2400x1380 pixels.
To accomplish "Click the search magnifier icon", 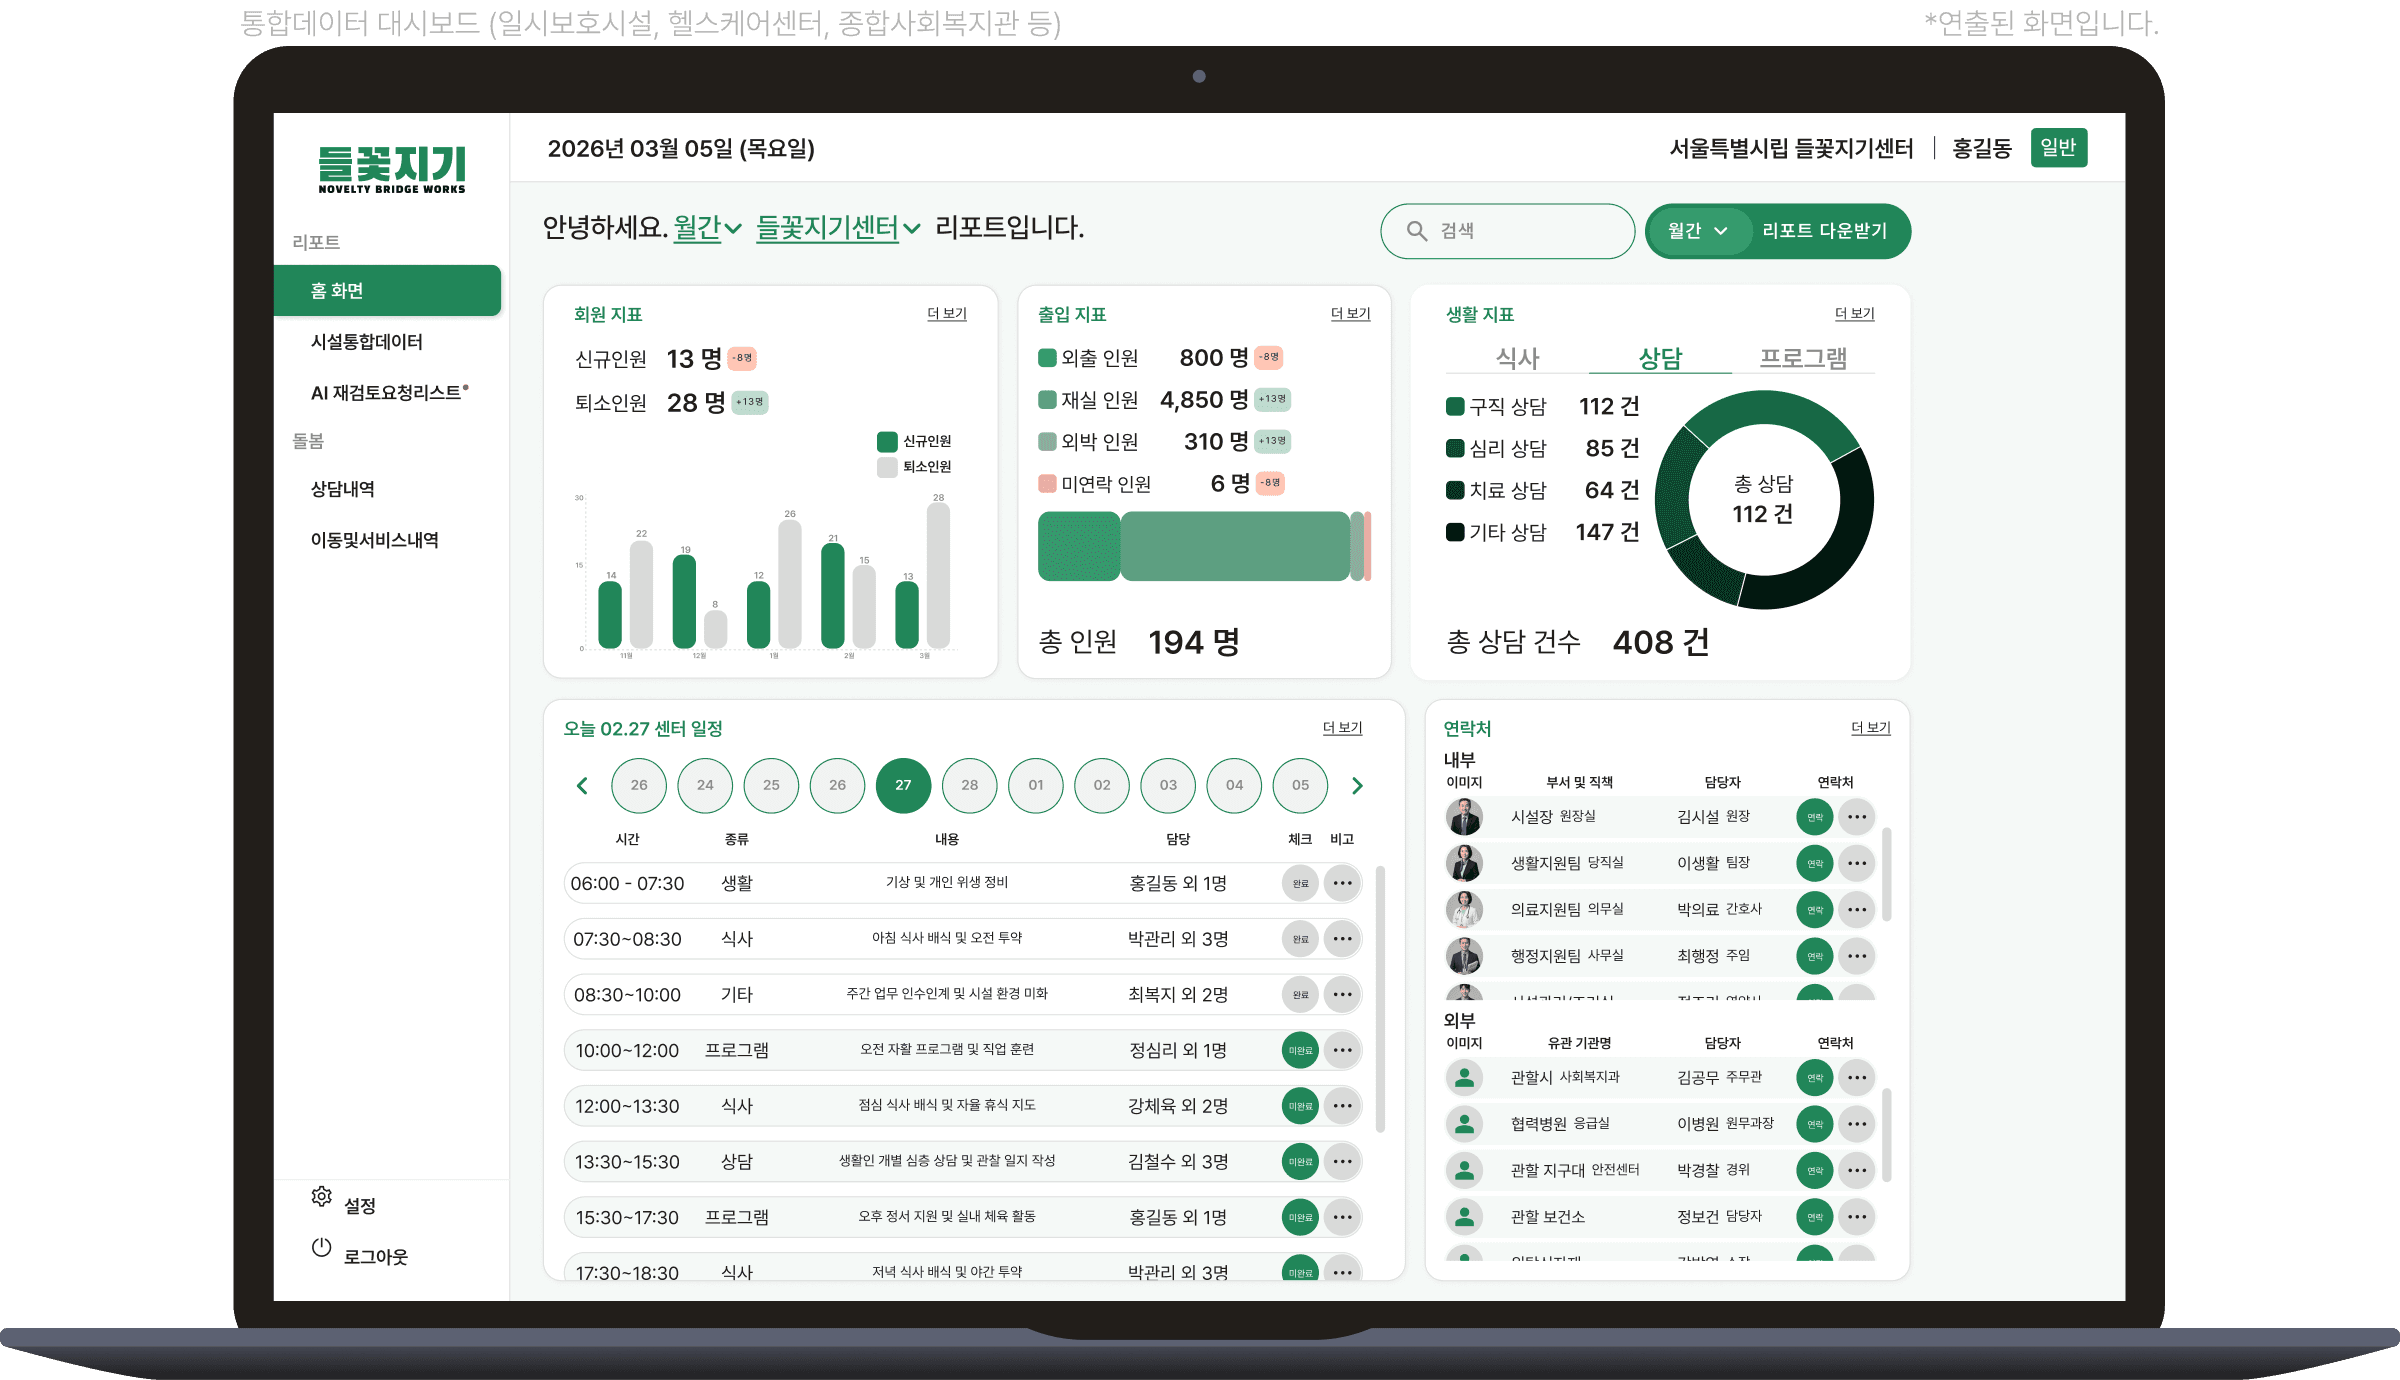I will [x=1416, y=231].
